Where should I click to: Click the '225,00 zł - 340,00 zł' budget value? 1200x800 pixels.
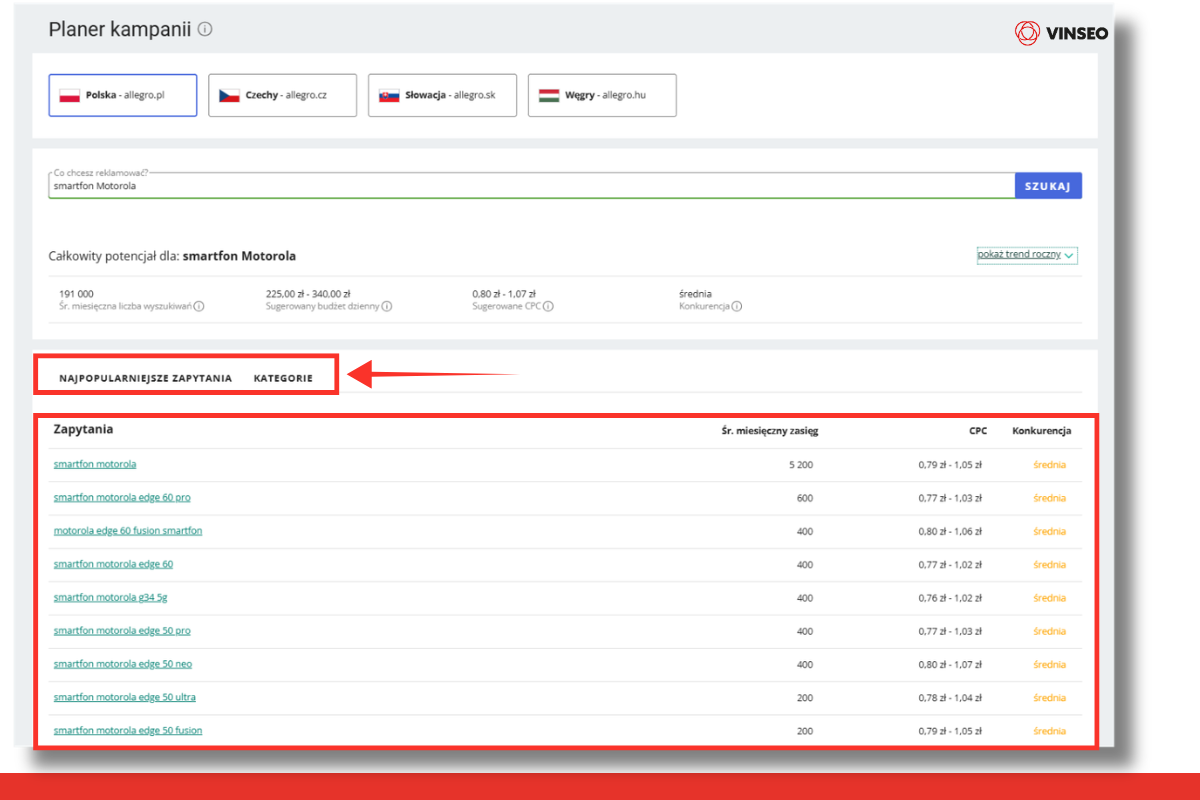308,294
